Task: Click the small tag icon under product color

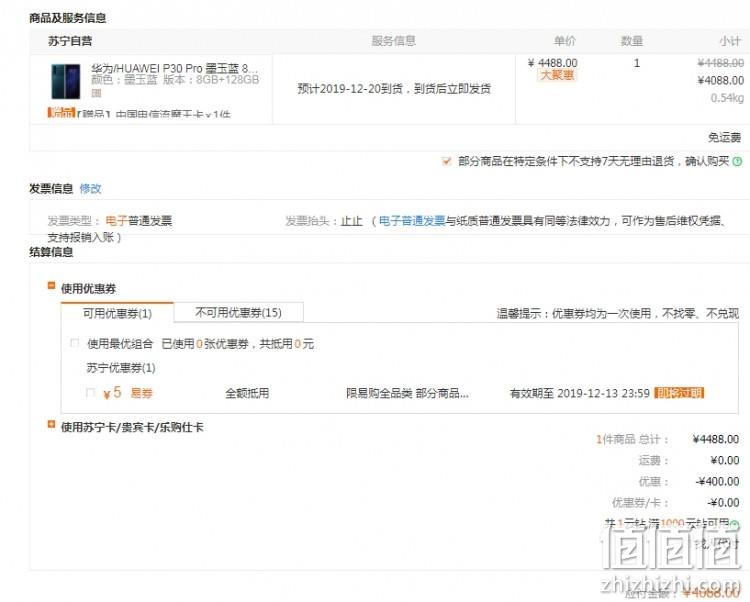Action: click(x=96, y=93)
